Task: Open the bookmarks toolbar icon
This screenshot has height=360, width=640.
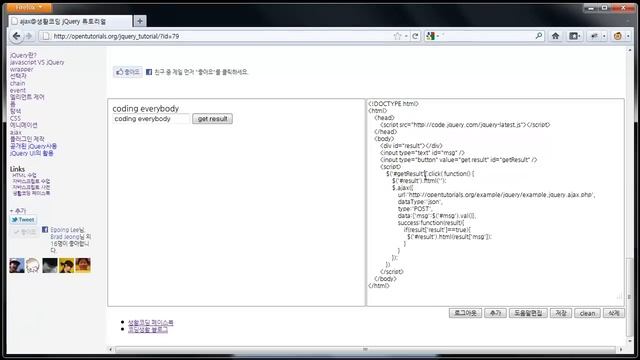Action: point(574,36)
